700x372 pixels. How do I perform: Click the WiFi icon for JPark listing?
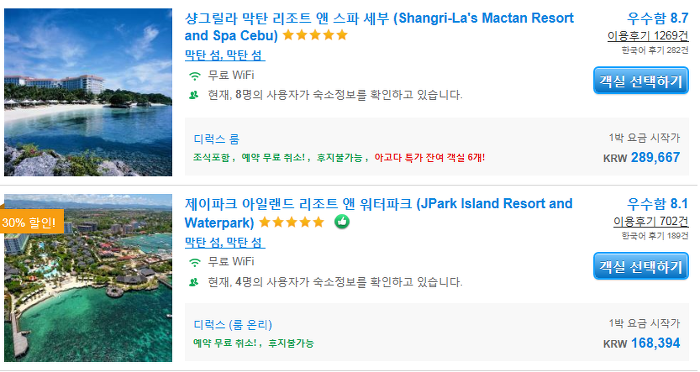tap(195, 262)
